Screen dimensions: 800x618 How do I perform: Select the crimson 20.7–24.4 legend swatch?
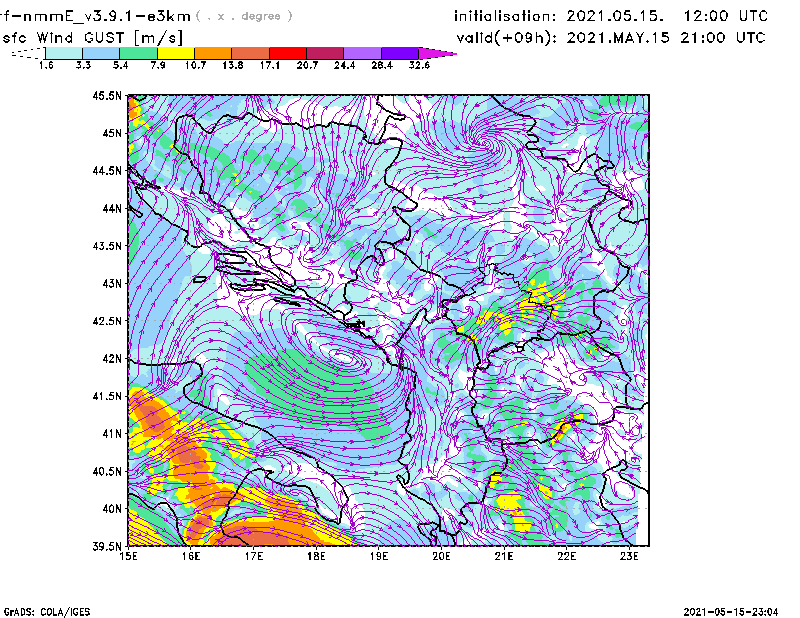[x=325, y=53]
